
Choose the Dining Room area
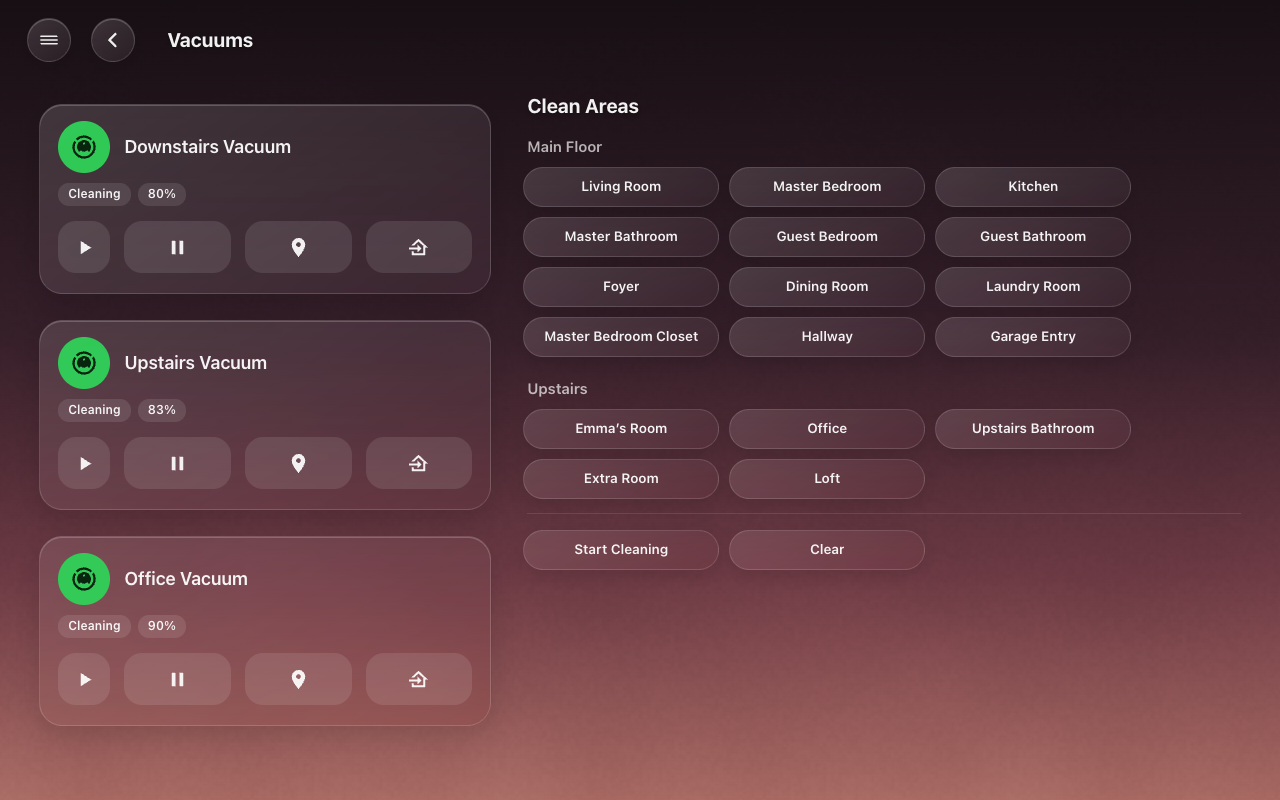pyautogui.click(x=827, y=287)
